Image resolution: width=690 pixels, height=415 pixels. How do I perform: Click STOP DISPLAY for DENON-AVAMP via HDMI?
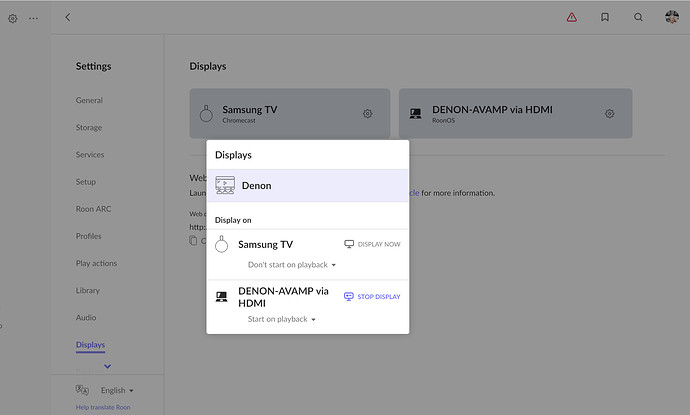click(372, 297)
